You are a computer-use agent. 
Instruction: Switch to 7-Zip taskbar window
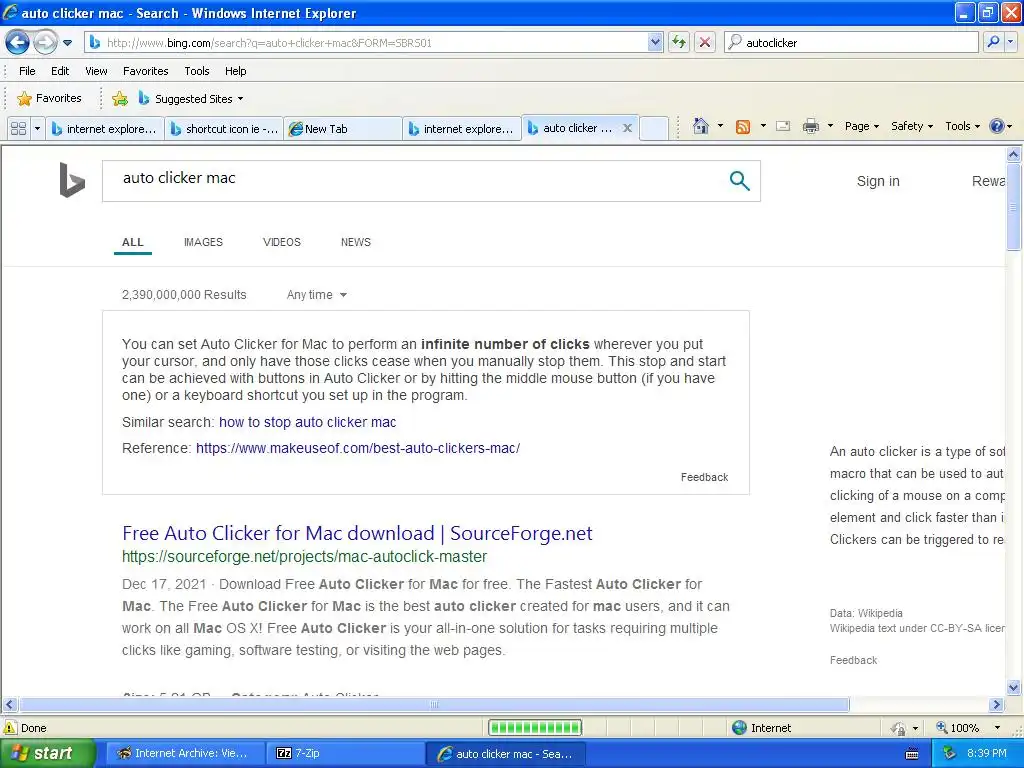343,753
